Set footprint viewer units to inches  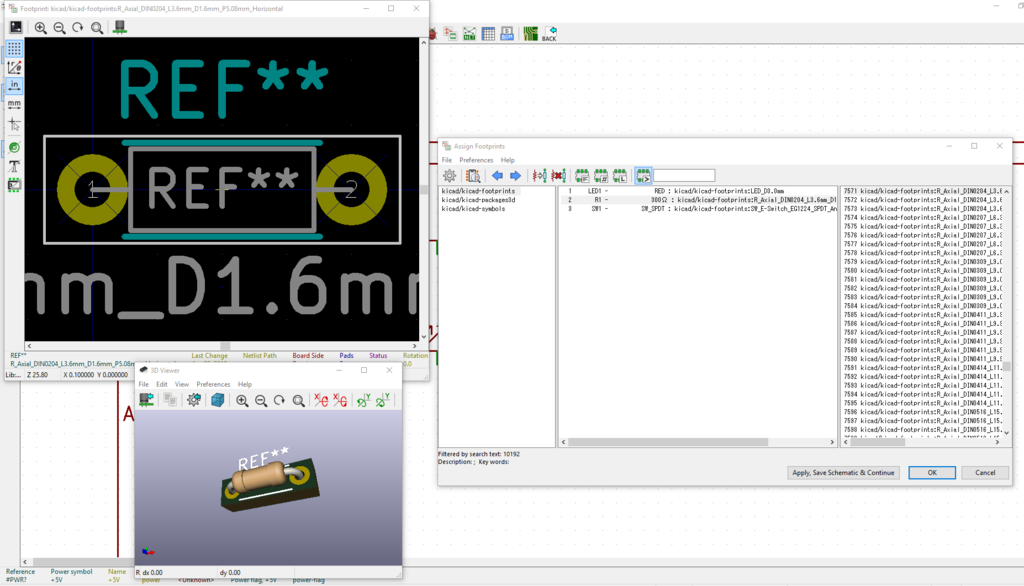(x=14, y=86)
